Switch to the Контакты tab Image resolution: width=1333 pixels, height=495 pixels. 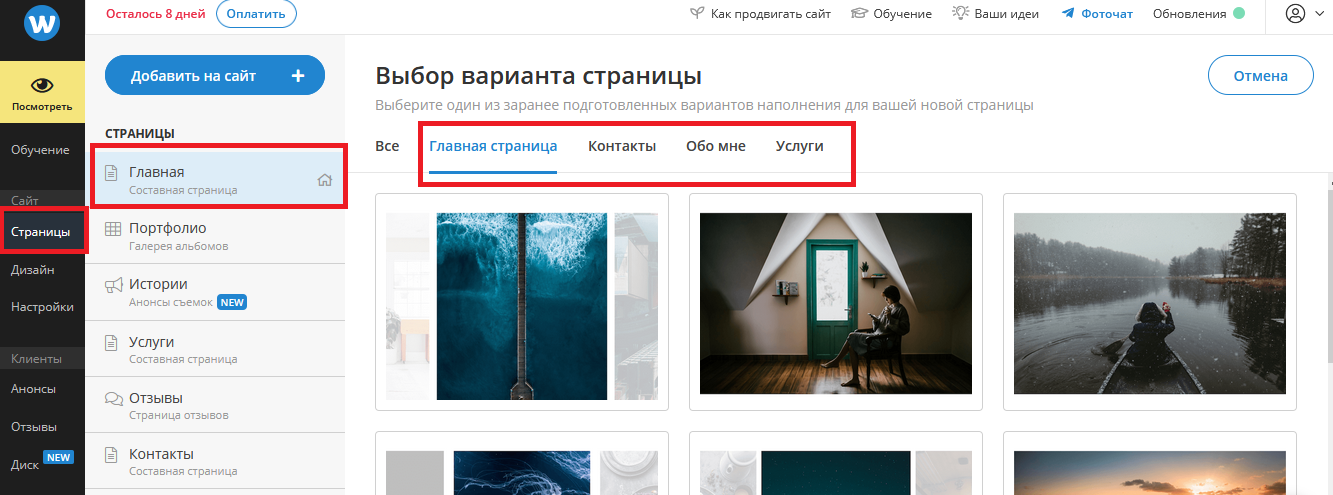tap(621, 146)
